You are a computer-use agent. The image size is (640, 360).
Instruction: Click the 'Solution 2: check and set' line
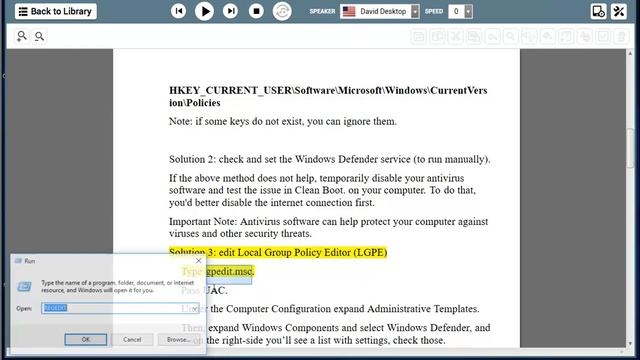pyautogui.click(x=329, y=159)
